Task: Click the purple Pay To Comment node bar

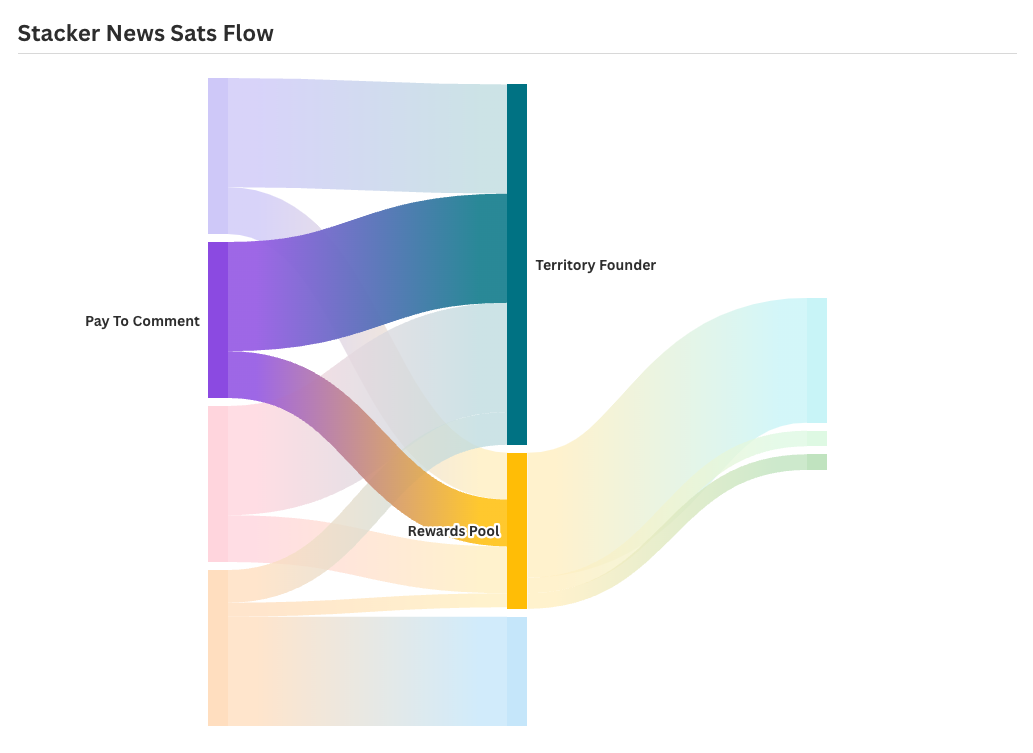Action: pyautogui.click(x=218, y=320)
